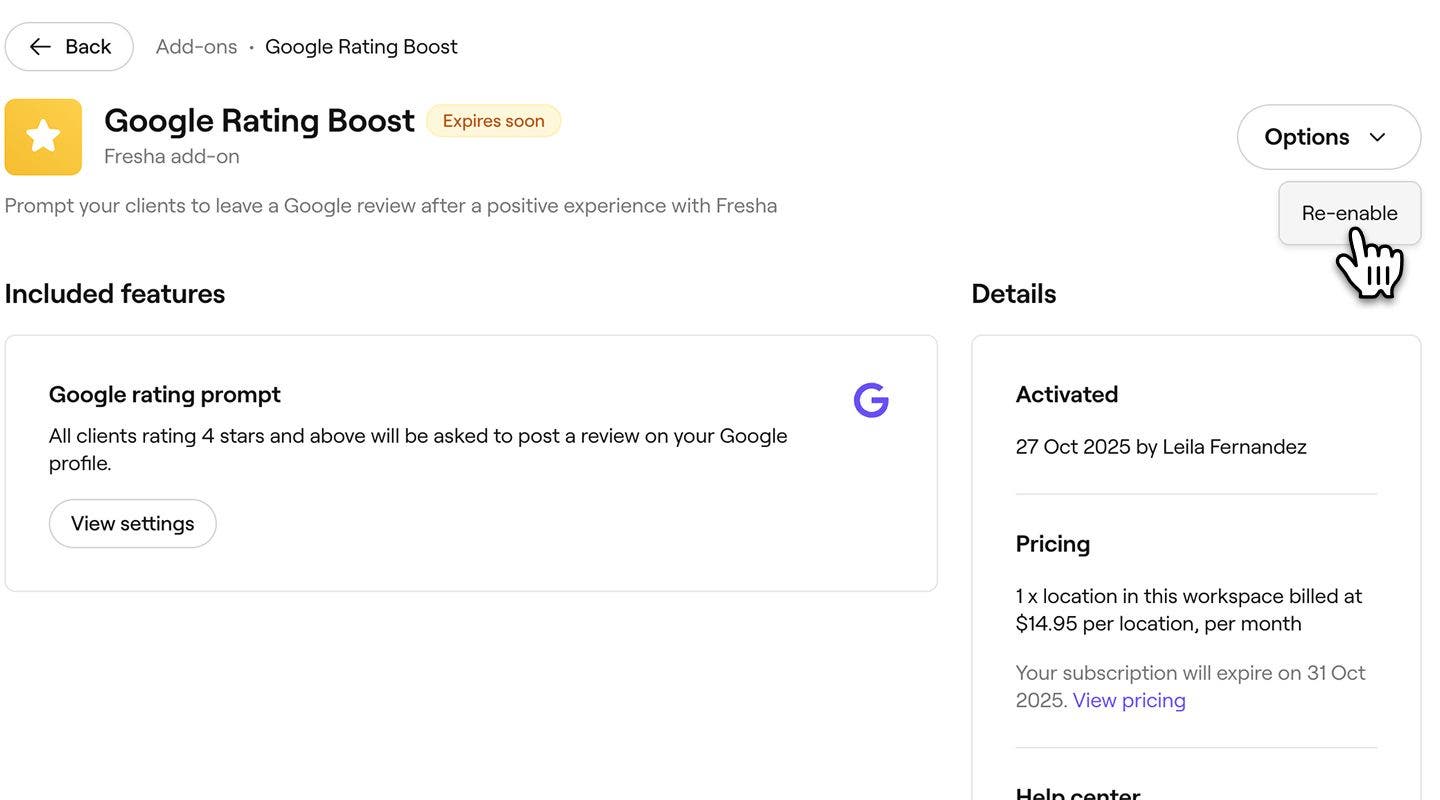Click the Google rating prompt feature title

(x=165, y=395)
